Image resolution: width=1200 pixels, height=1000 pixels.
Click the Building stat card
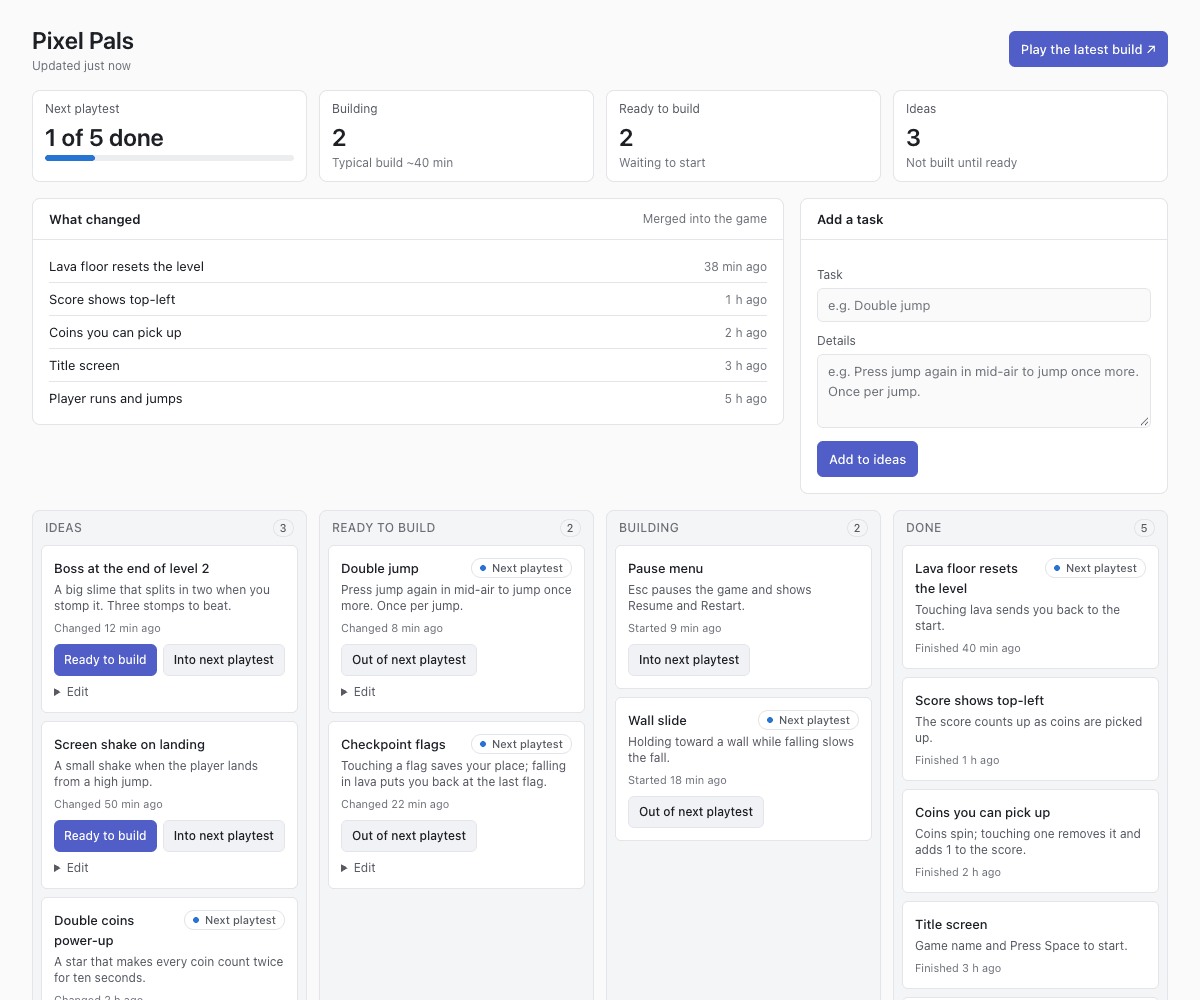456,136
